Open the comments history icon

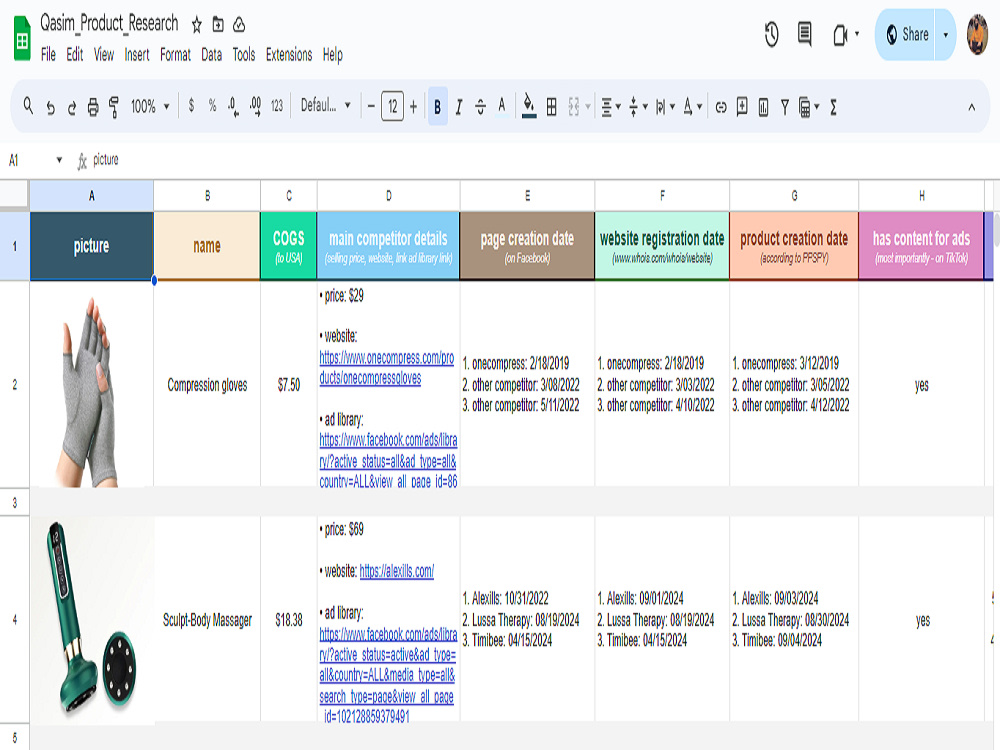click(x=805, y=34)
